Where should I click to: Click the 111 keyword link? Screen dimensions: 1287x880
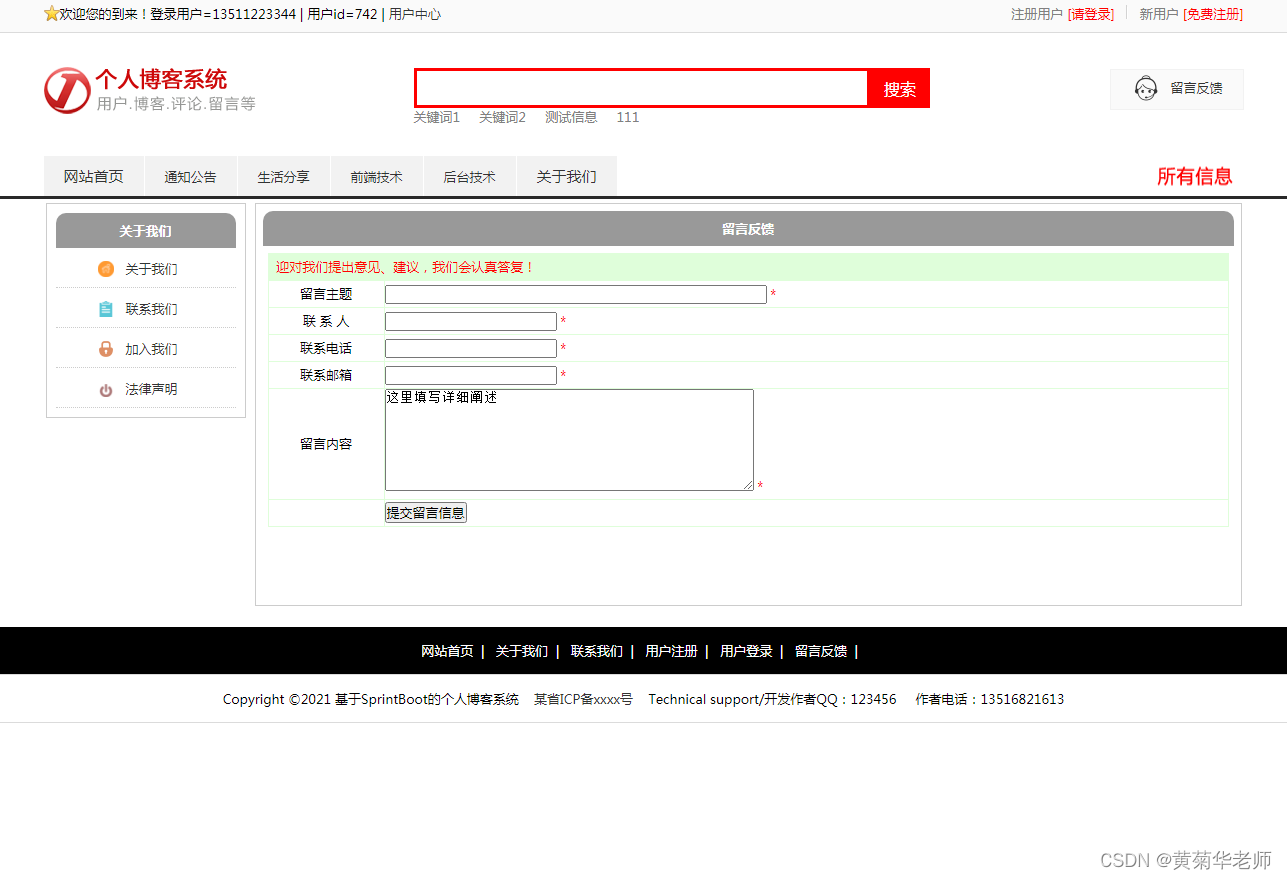[x=627, y=117]
